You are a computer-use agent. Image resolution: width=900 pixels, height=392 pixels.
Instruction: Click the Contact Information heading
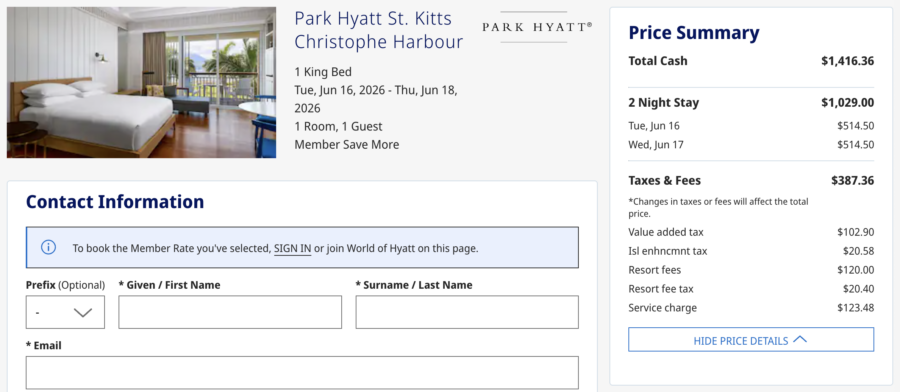pyautogui.click(x=115, y=202)
